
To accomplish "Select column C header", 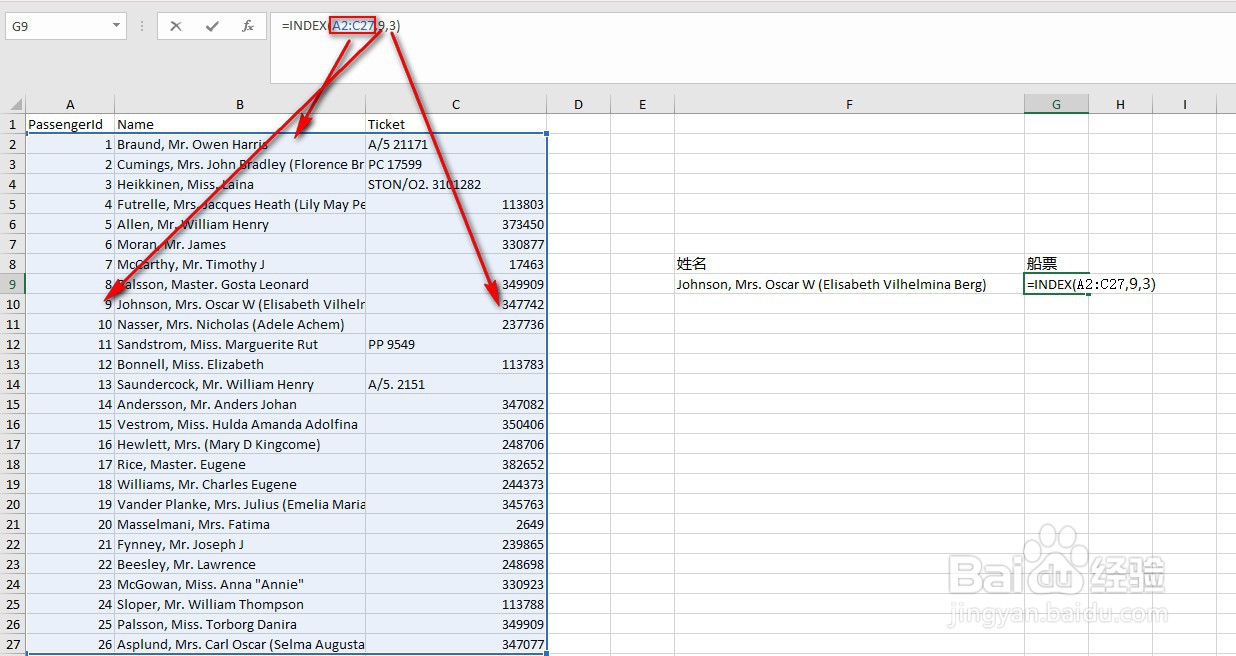I will (x=456, y=104).
